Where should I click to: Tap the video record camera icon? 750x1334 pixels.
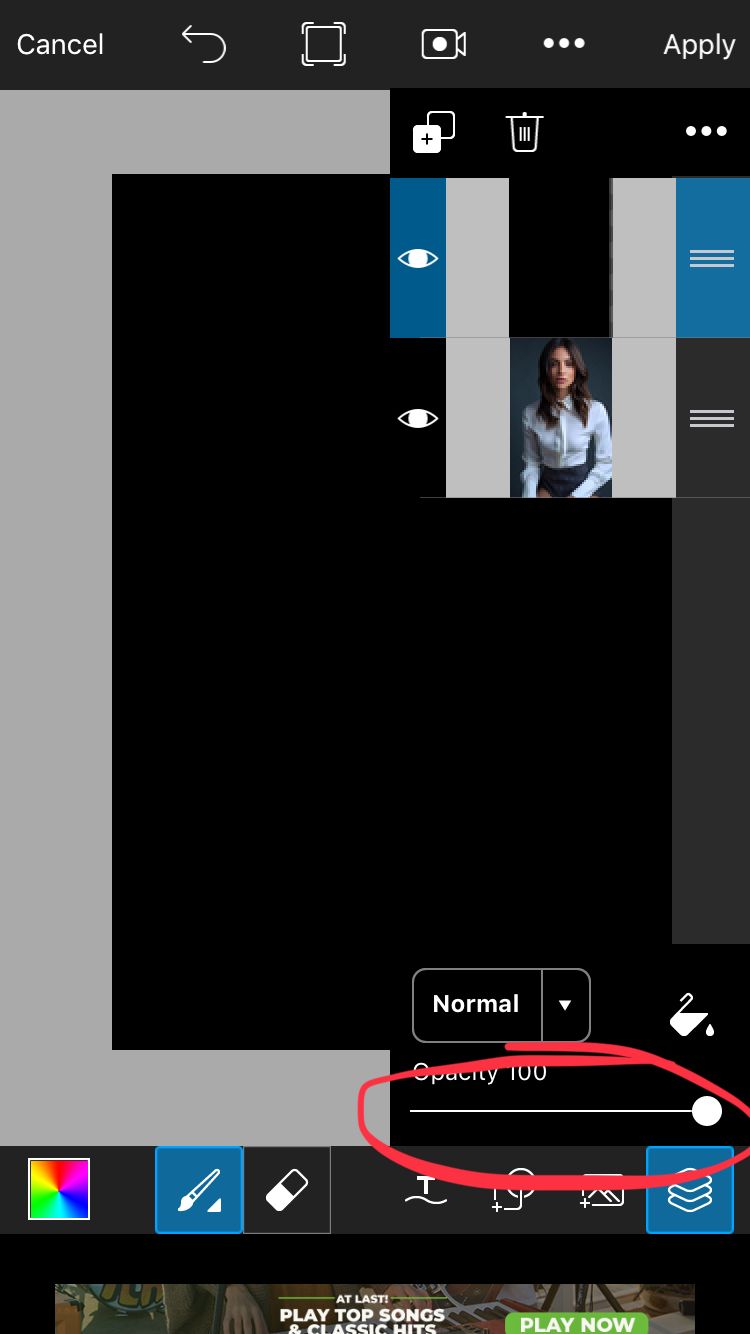pyautogui.click(x=444, y=45)
